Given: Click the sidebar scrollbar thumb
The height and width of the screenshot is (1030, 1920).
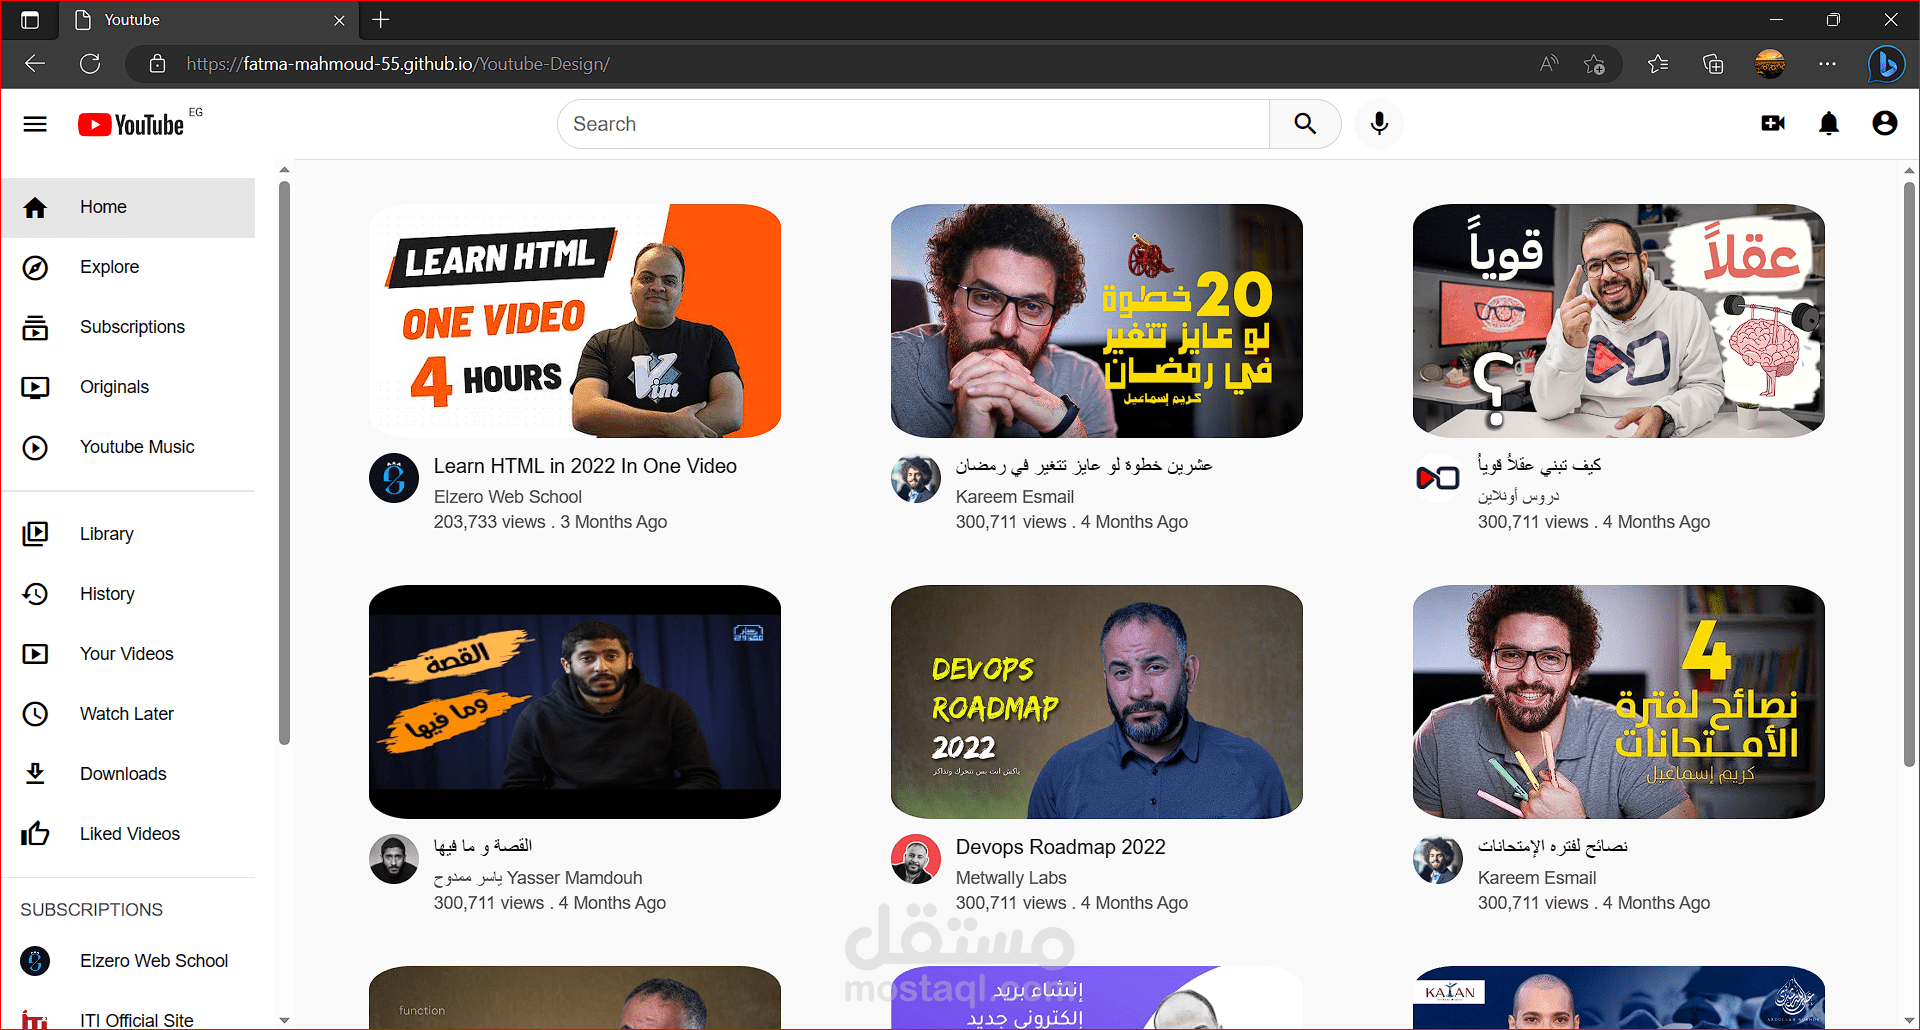Looking at the screenshot, I should coord(284,462).
